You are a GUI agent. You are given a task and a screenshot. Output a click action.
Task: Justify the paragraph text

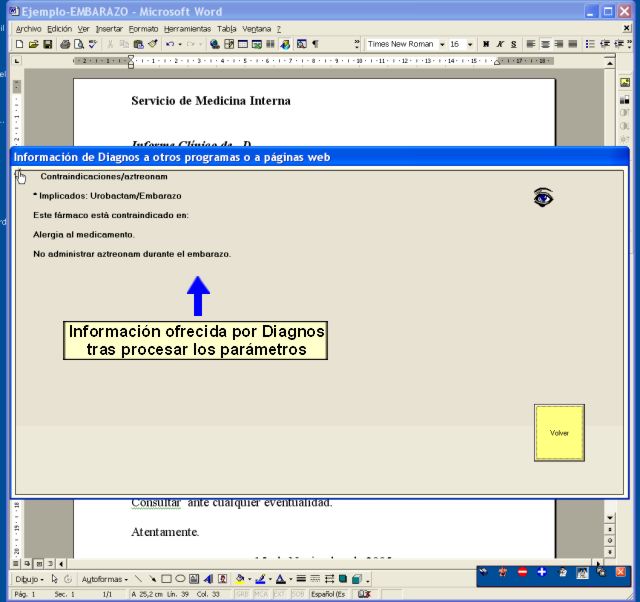coord(573,44)
